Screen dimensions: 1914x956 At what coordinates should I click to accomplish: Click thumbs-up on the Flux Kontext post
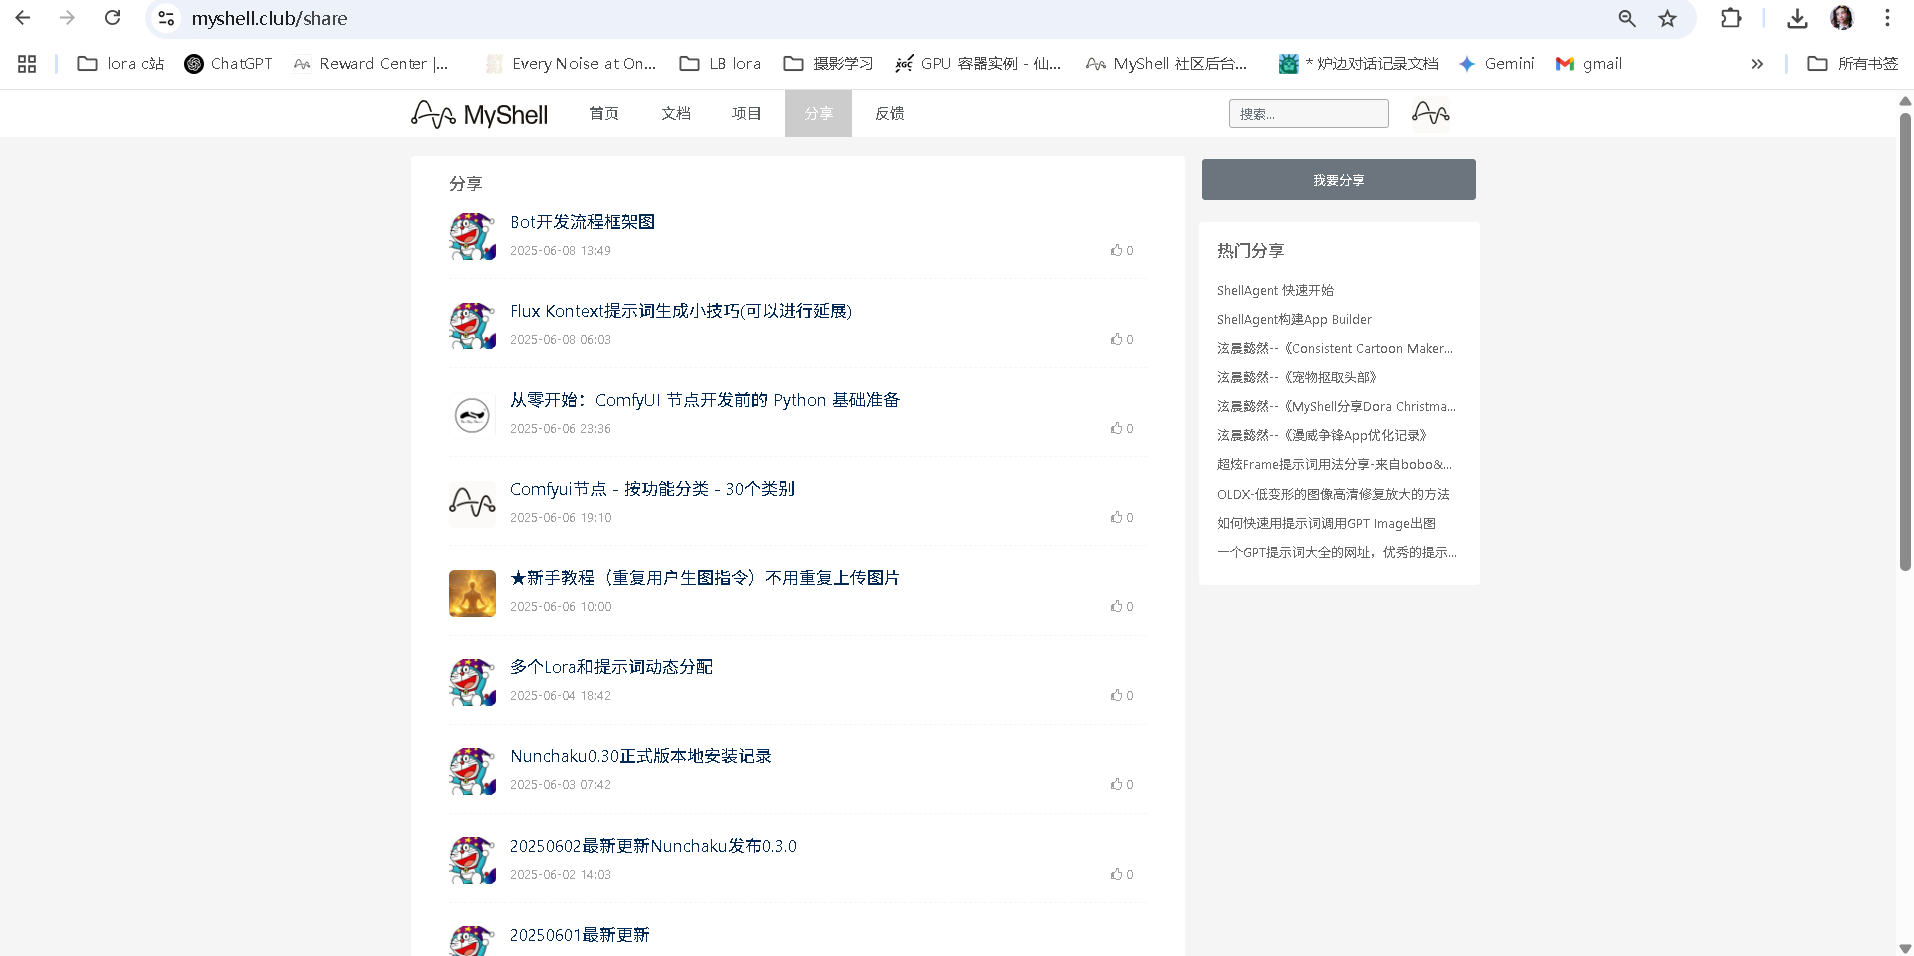coord(1116,339)
